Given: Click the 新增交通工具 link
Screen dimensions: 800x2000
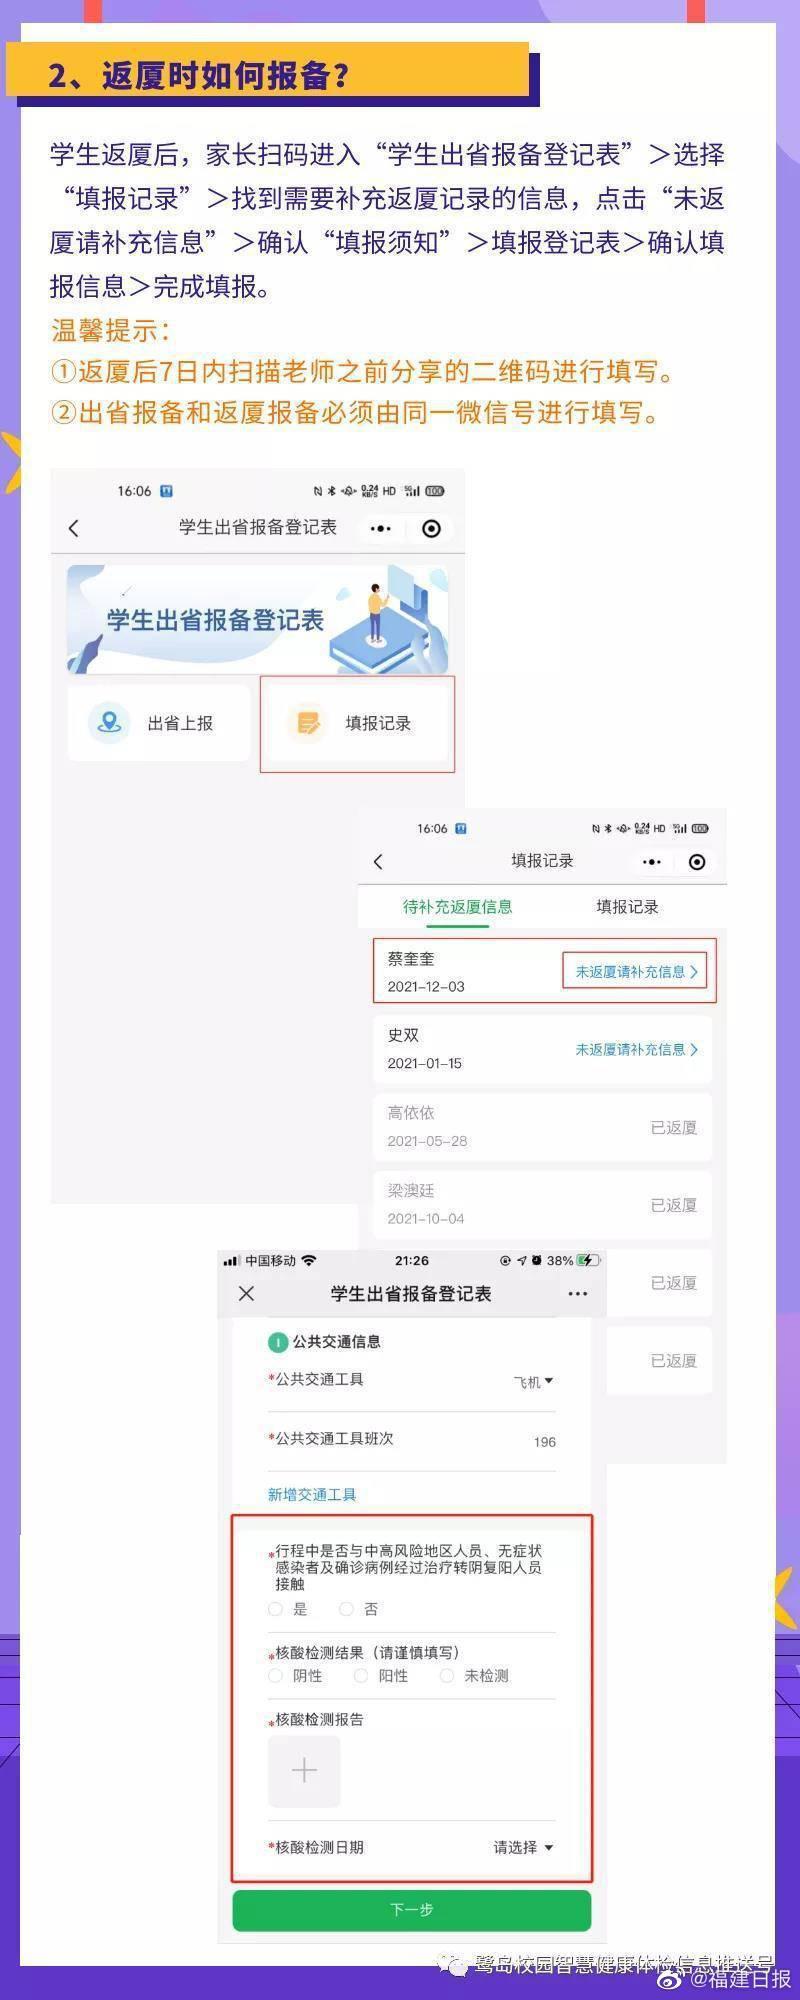Looking at the screenshot, I should [x=312, y=1494].
